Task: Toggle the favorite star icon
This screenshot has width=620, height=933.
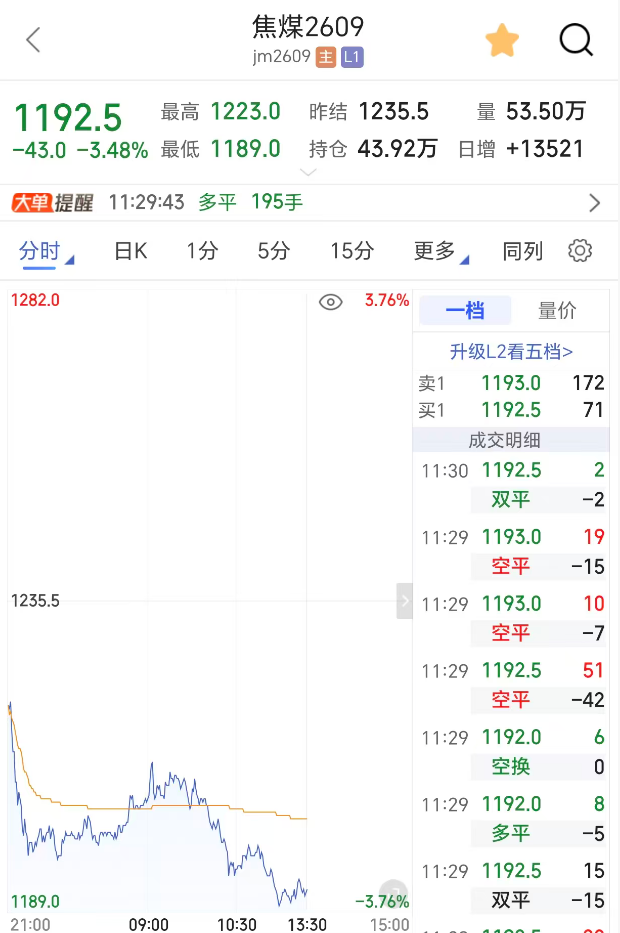Action: (x=502, y=40)
